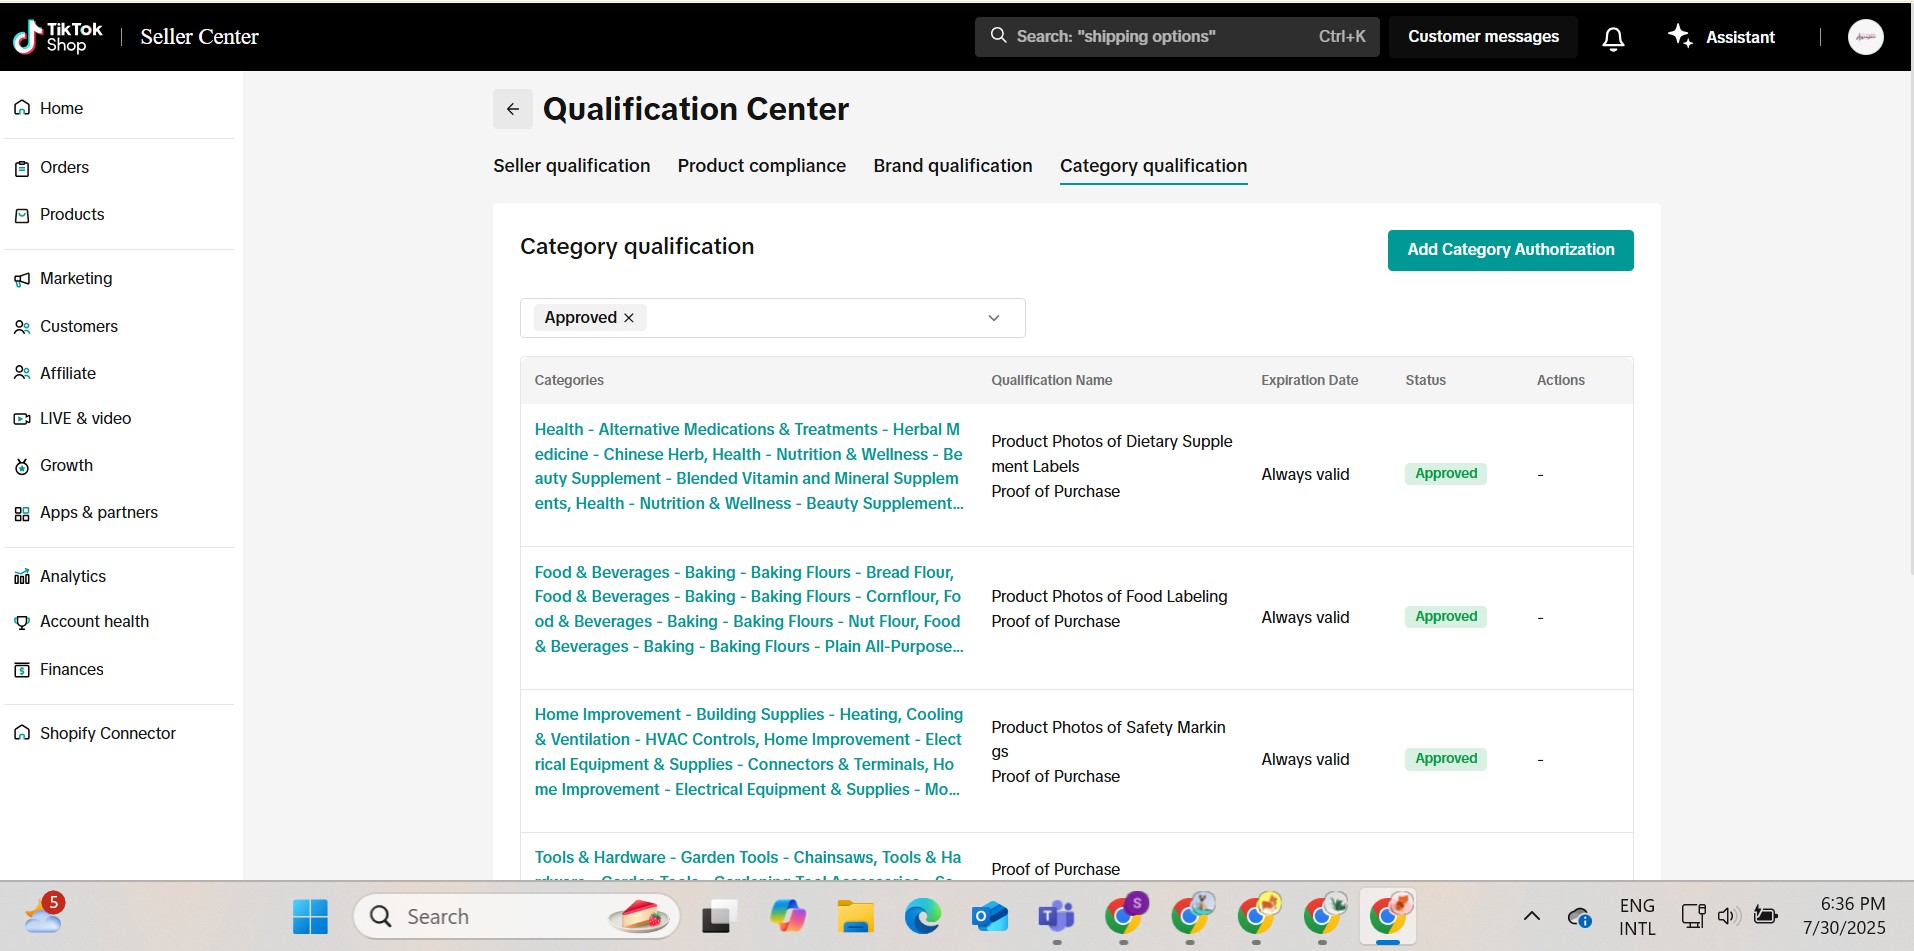Click the notification bell icon
The image size is (1914, 951).
[x=1612, y=38]
